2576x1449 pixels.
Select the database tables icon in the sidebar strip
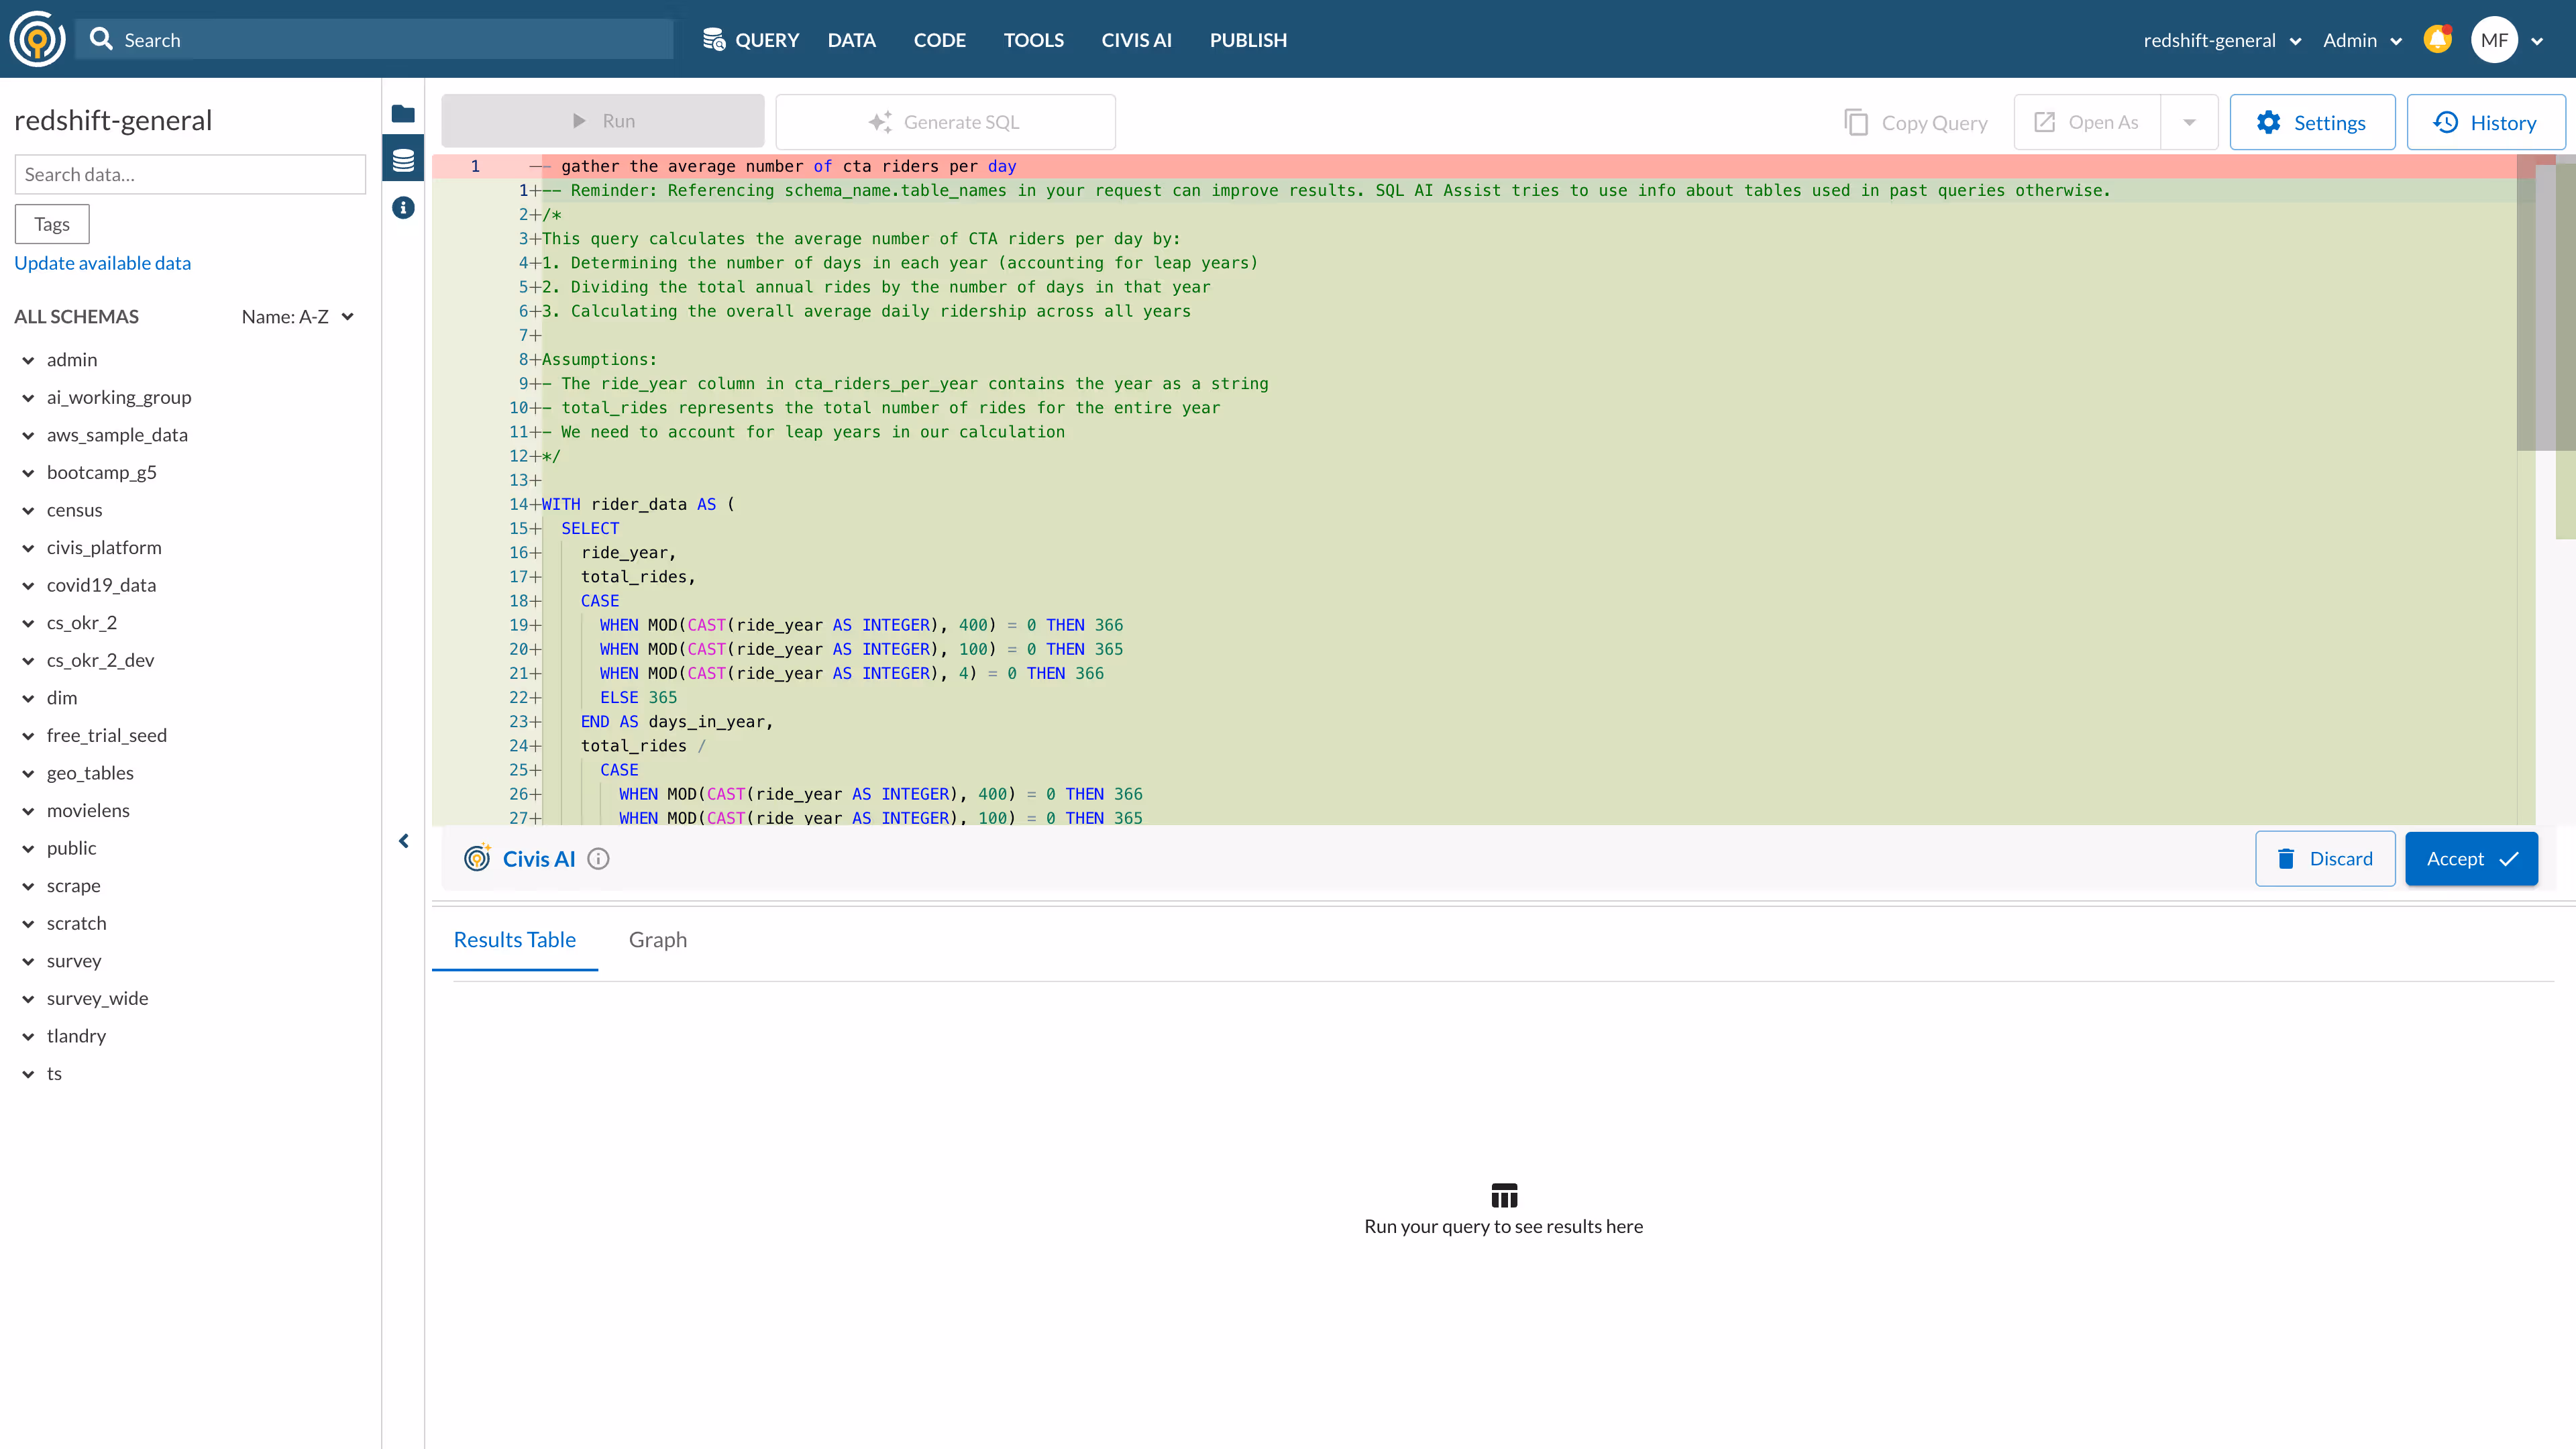403,160
